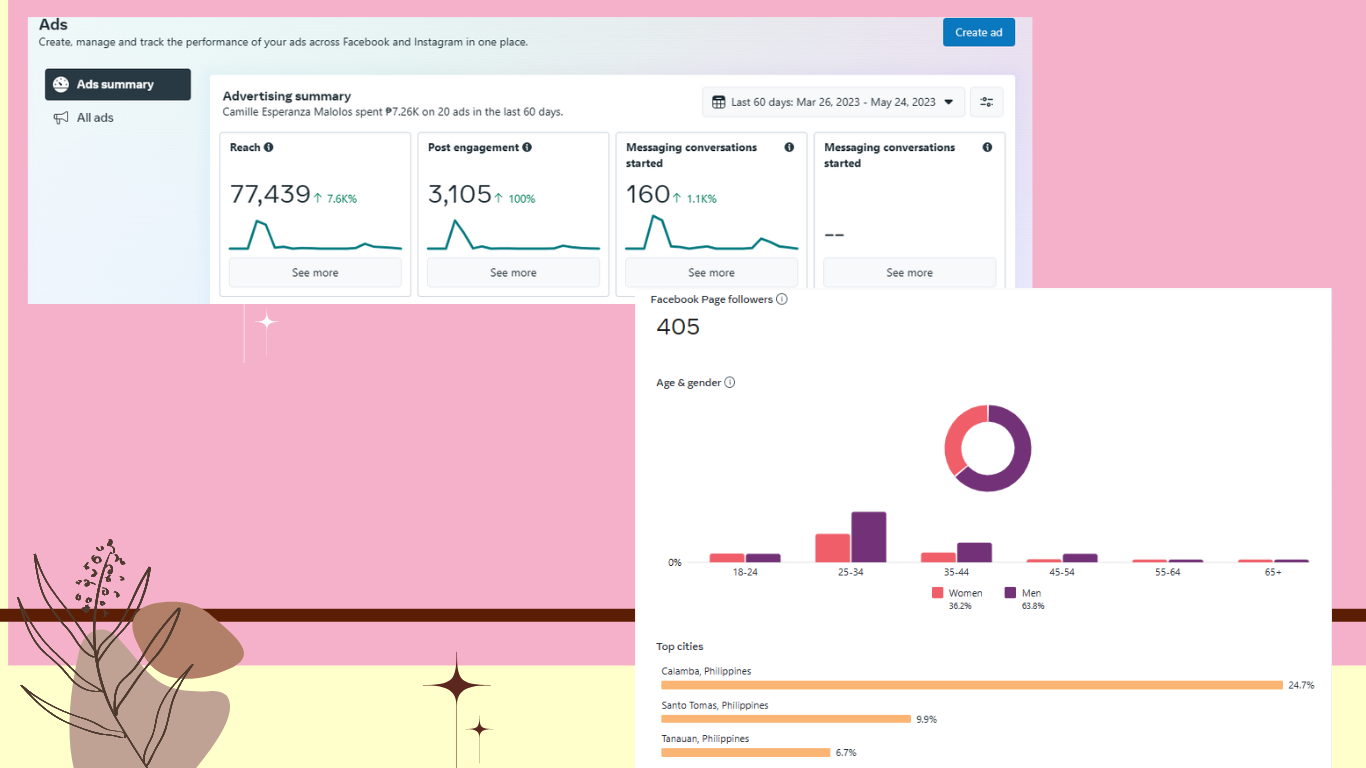Image resolution: width=1366 pixels, height=768 pixels.
Task: Click the Calamba, Philippines city bar
Action: tap(972, 685)
